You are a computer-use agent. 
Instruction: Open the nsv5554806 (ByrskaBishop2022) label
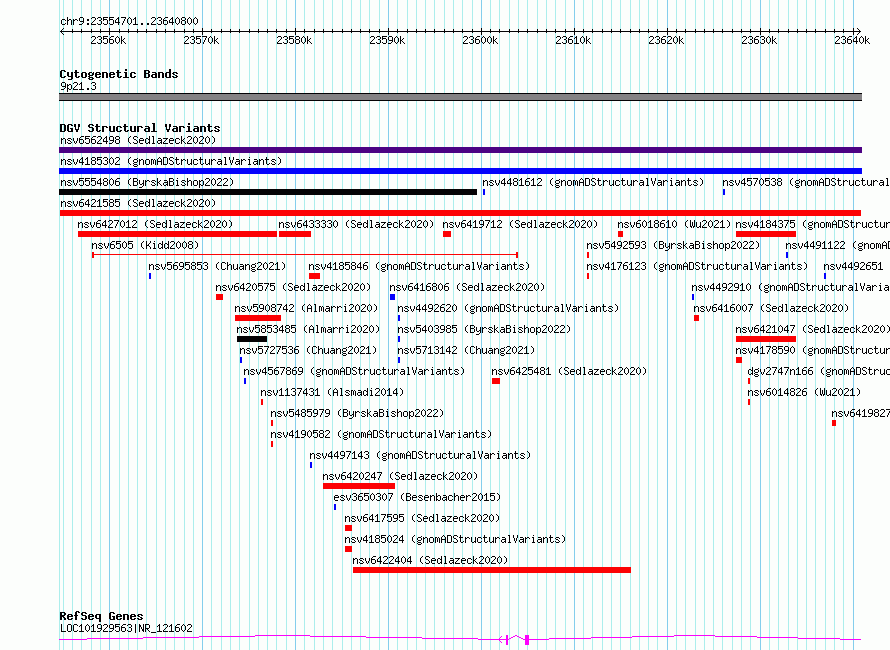(147, 182)
